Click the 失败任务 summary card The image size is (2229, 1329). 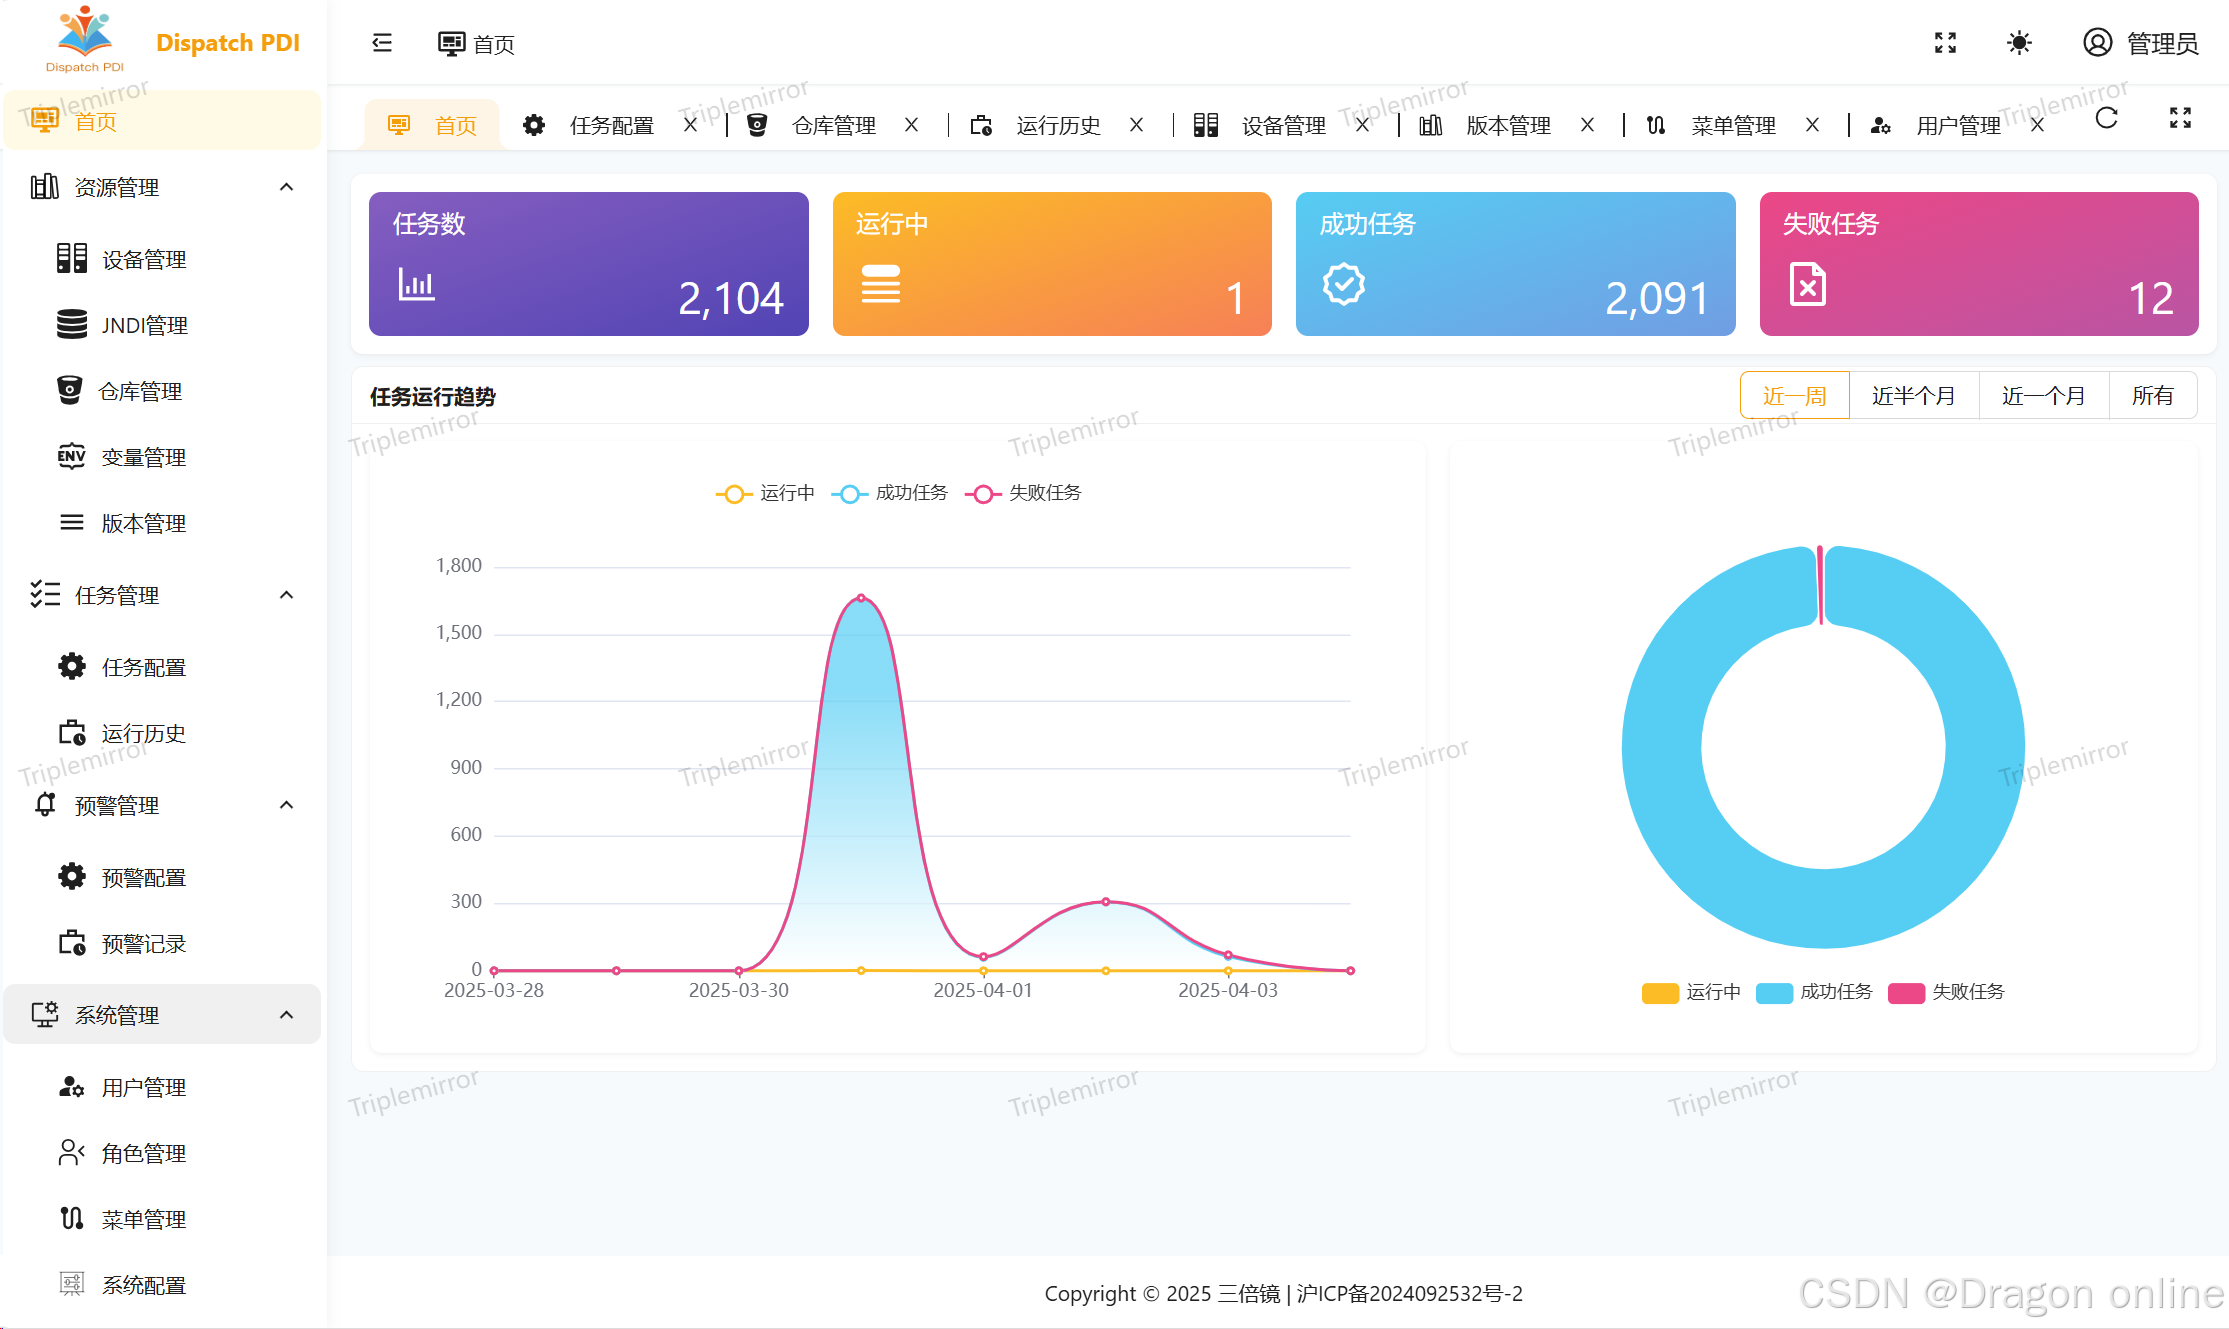(1978, 264)
